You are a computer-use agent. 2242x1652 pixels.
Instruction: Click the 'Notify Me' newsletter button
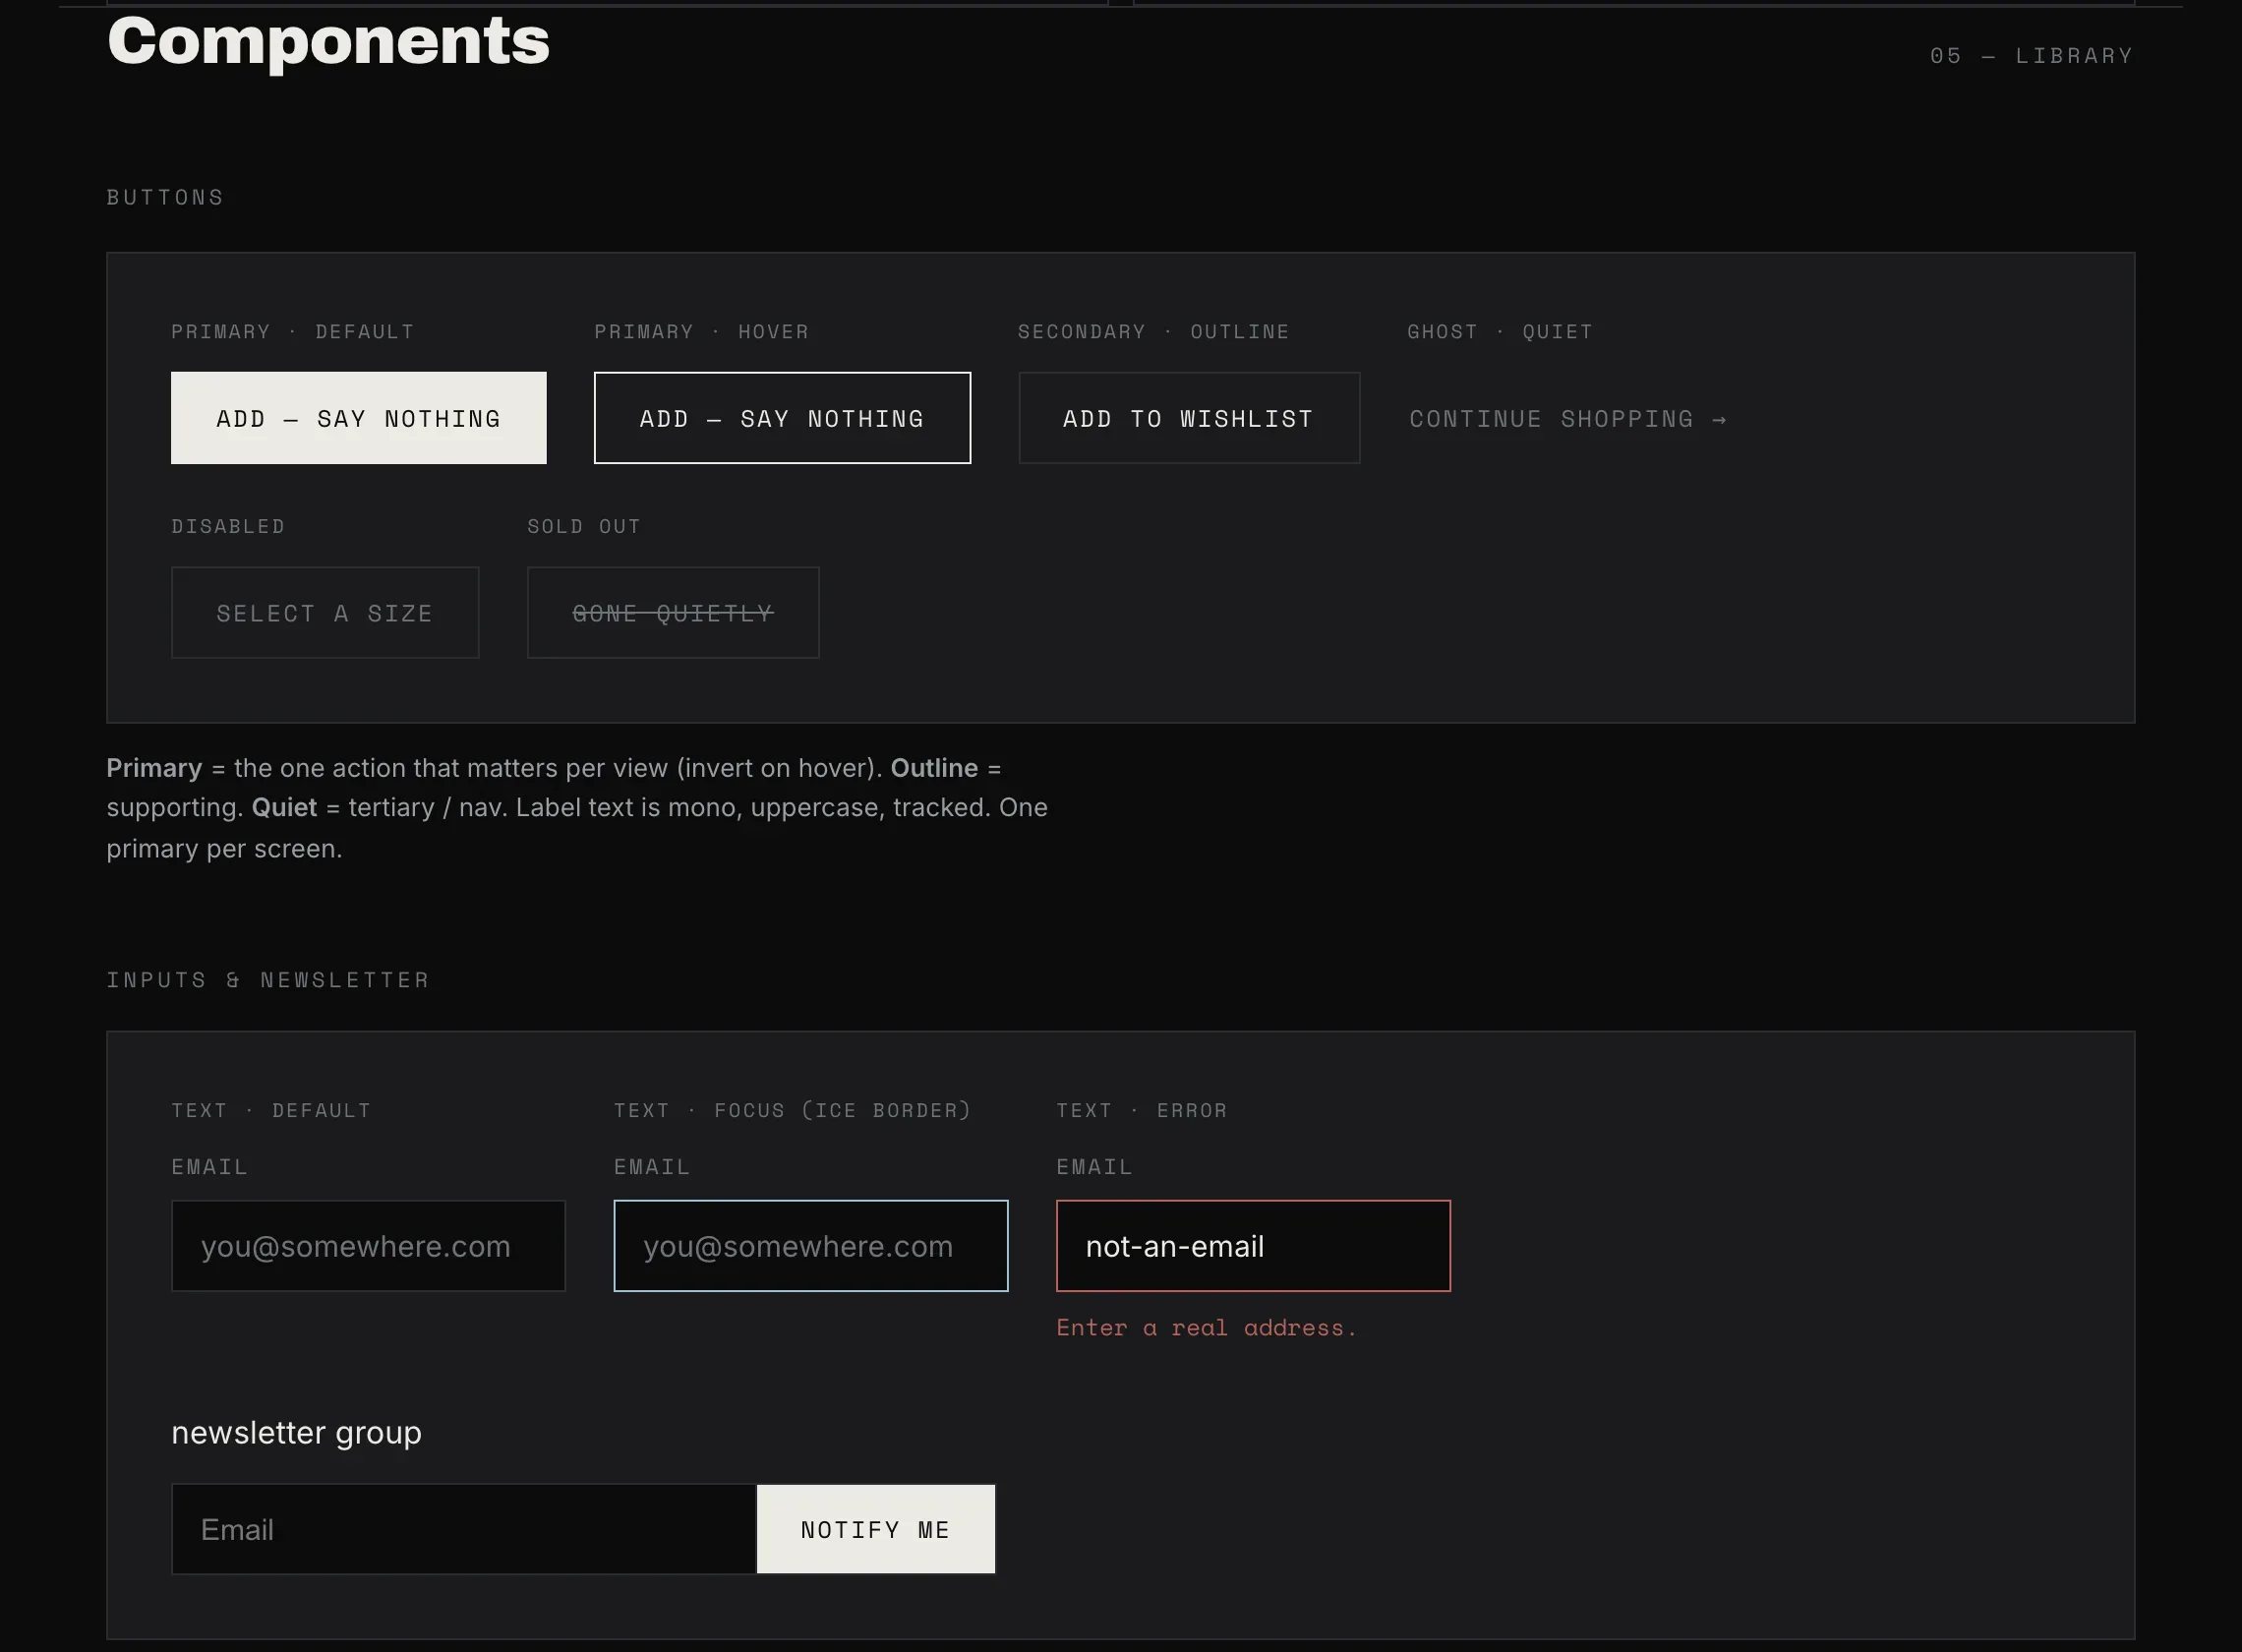[876, 1529]
